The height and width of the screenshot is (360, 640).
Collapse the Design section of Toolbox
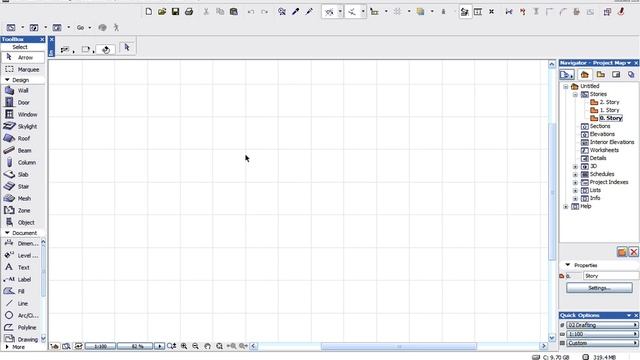pos(7,80)
